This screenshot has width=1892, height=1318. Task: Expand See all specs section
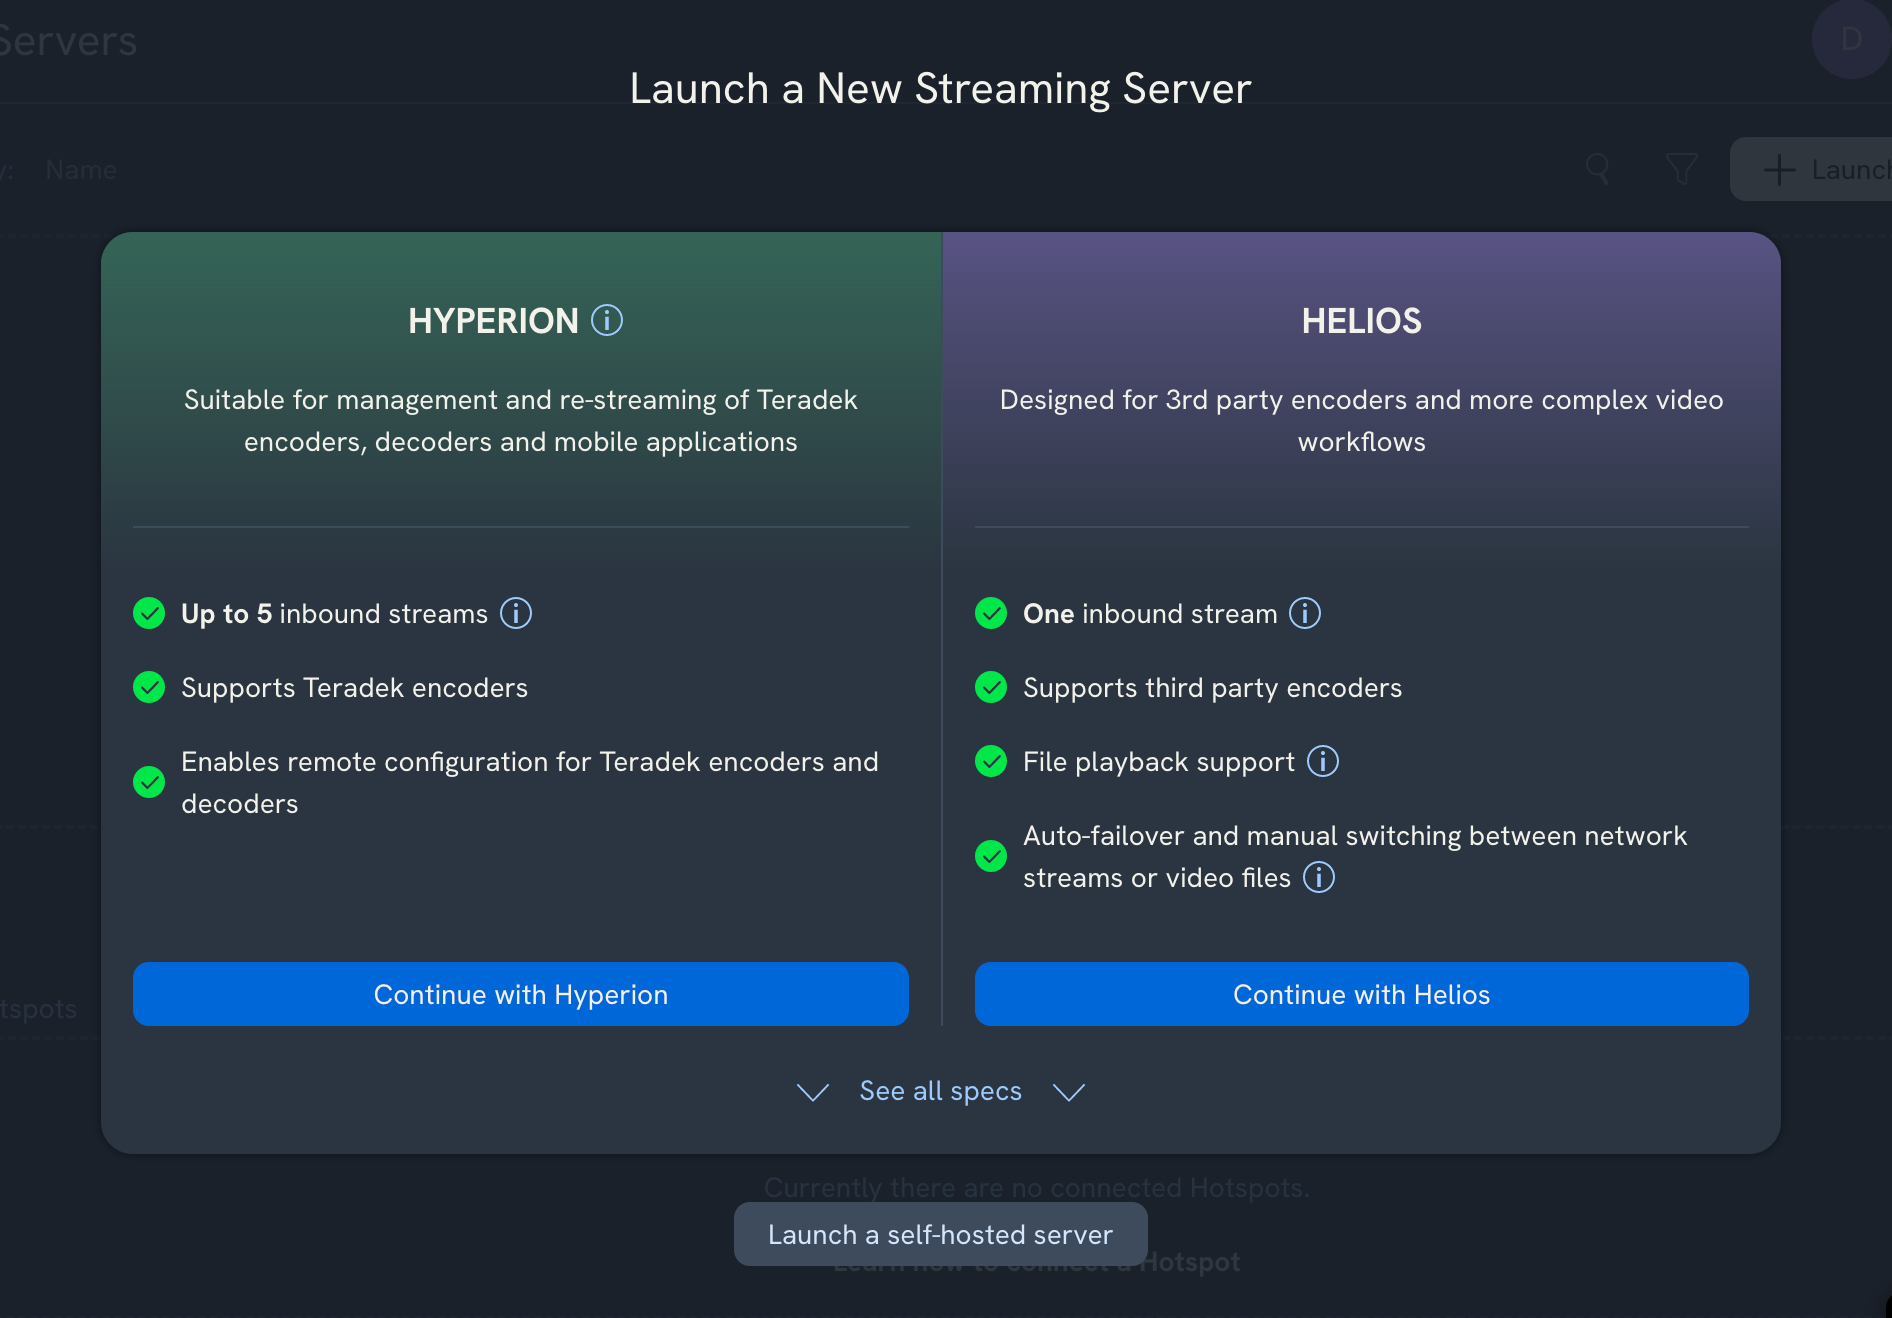pyautogui.click(x=940, y=1091)
